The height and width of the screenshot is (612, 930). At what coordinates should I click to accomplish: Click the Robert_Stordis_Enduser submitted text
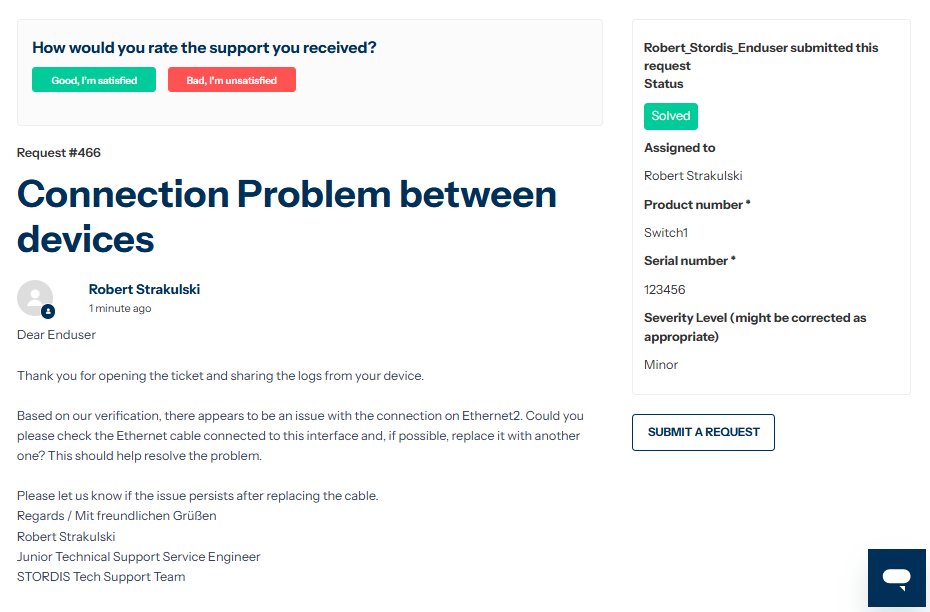[761, 56]
